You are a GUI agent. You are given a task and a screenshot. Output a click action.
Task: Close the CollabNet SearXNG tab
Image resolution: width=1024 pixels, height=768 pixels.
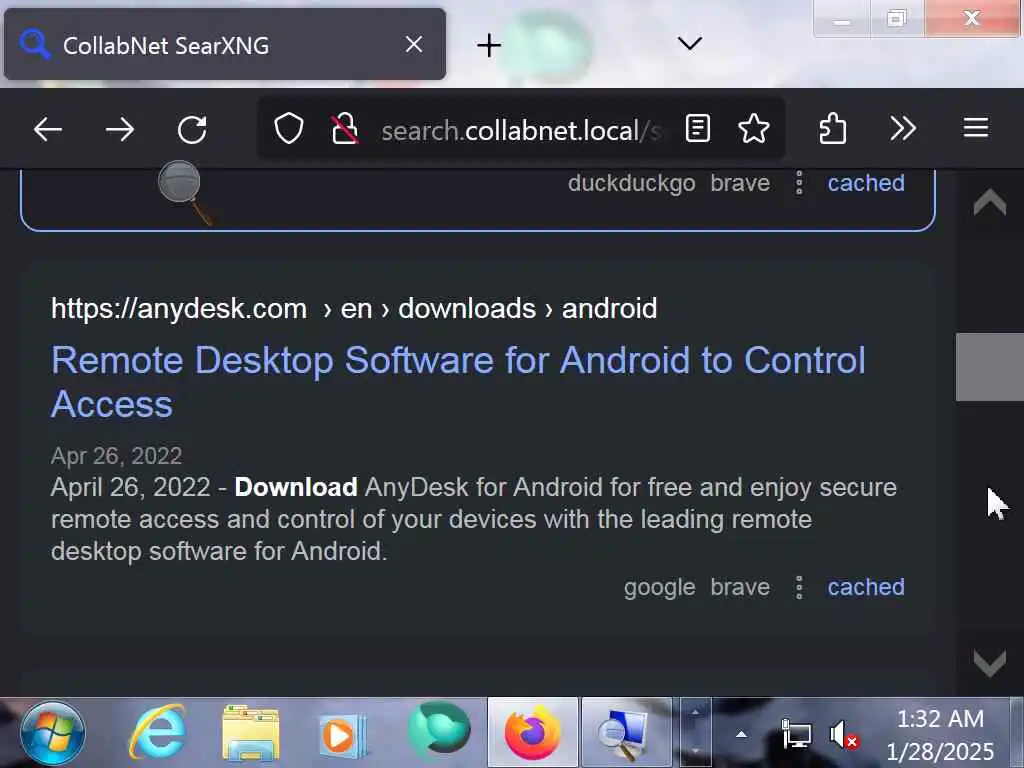(413, 44)
